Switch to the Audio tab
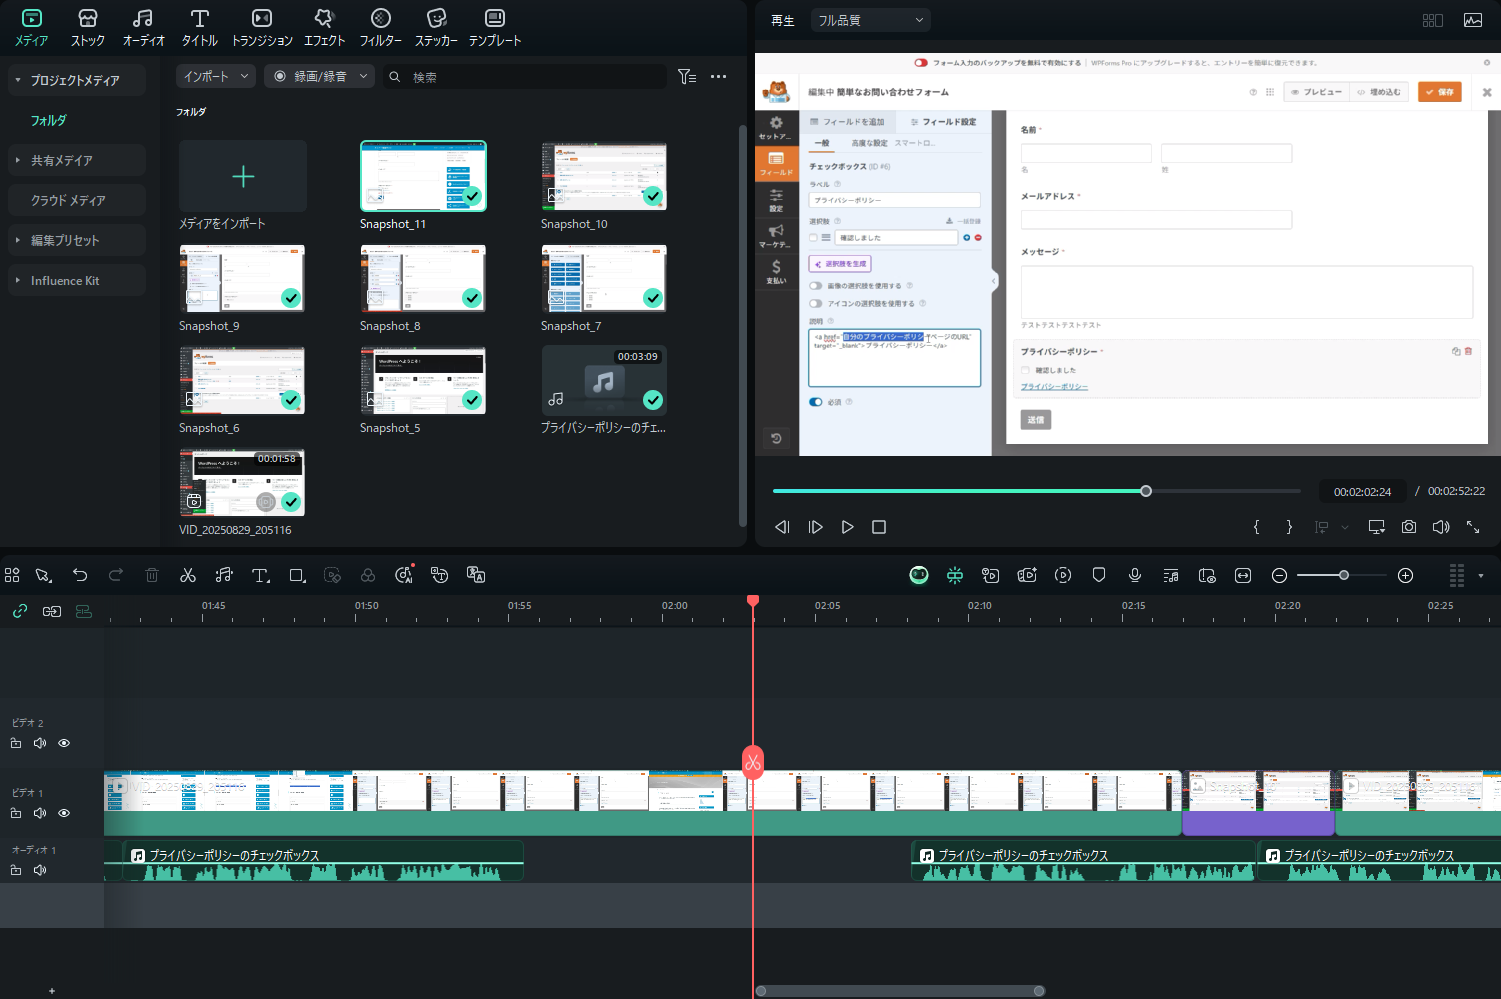Screen dimensions: 1501x999 (143, 27)
